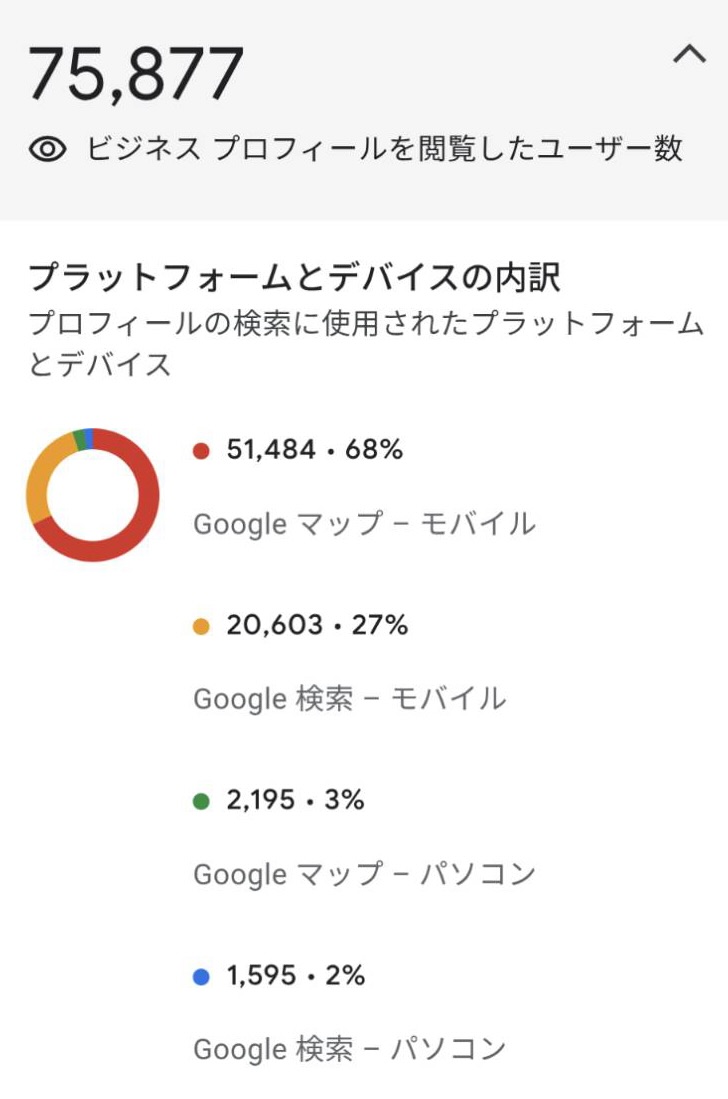Click the center hole of the donut chart
Viewport: 728px width, 1099px height.
tap(92, 492)
